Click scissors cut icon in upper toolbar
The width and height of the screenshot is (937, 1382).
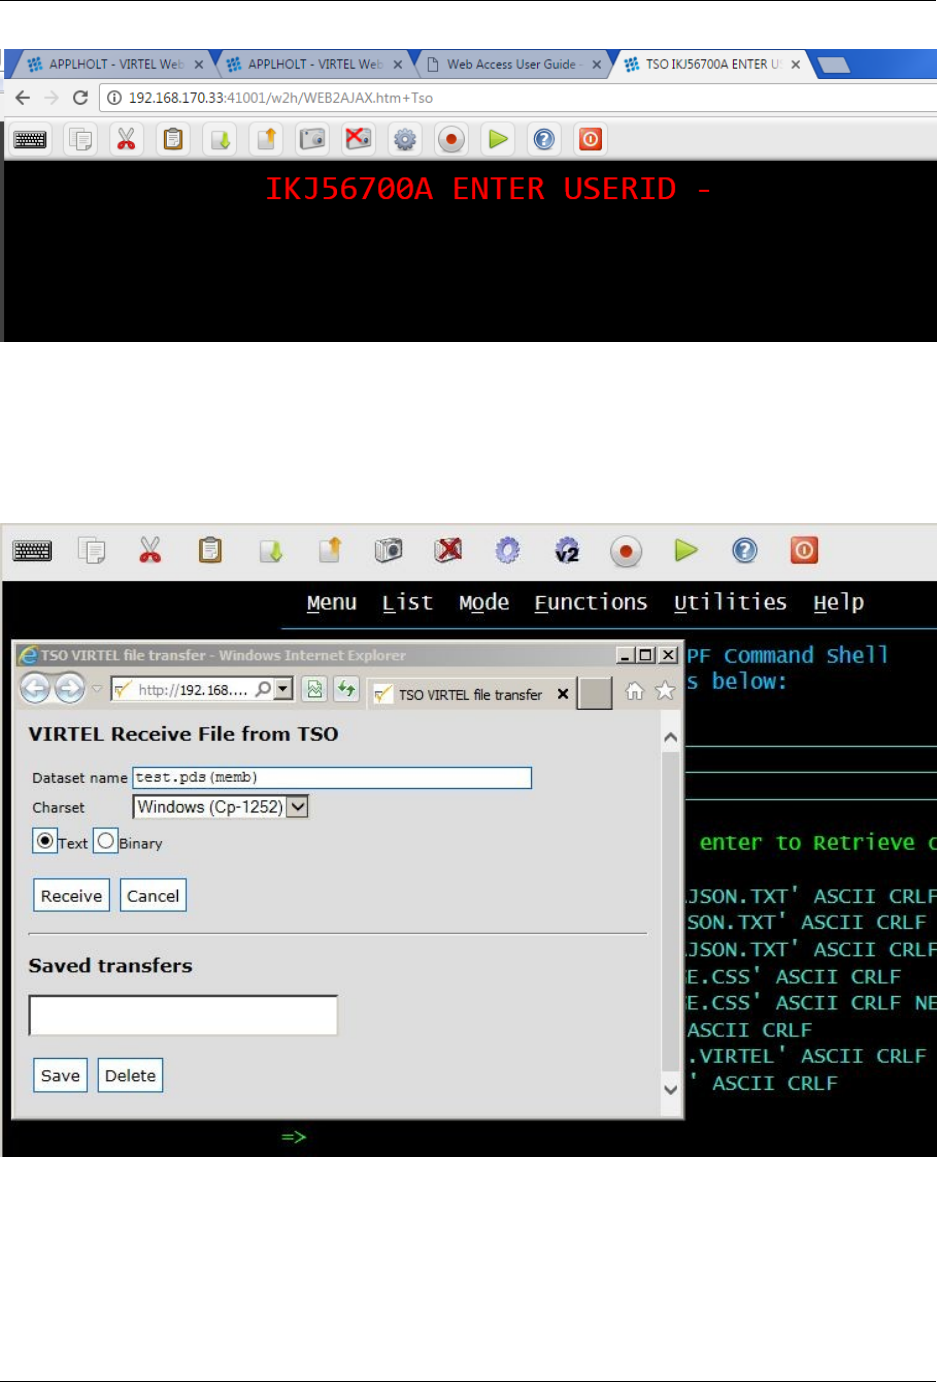click(x=126, y=140)
